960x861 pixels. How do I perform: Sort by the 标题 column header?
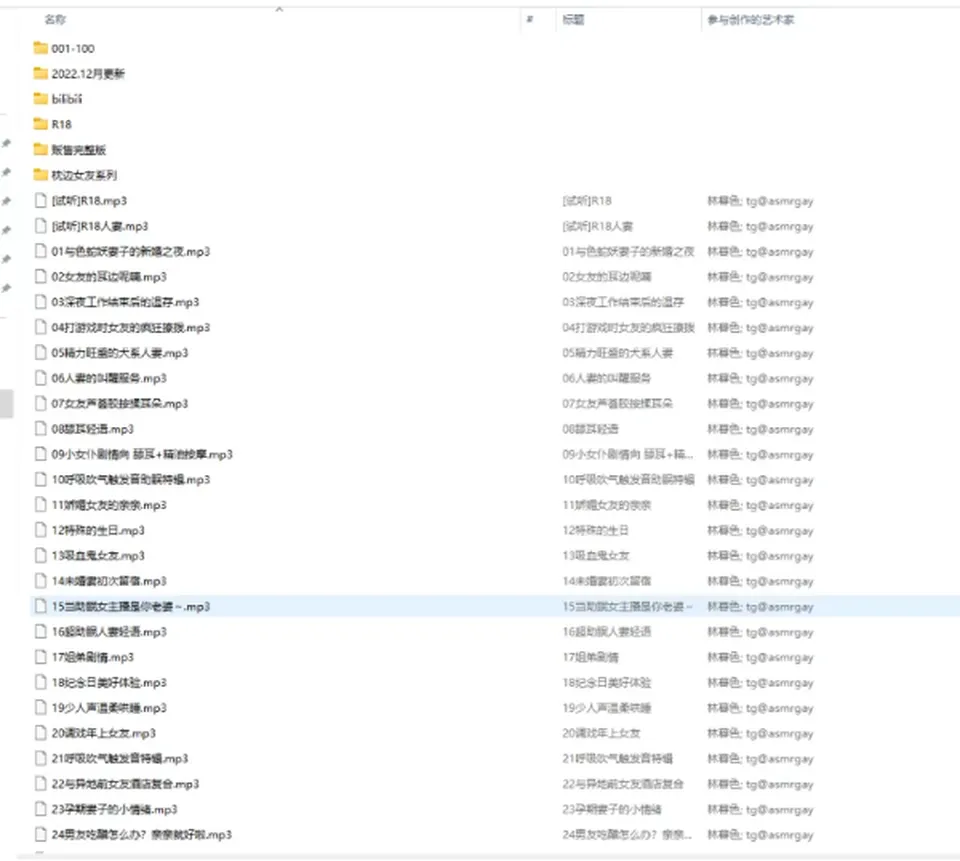[573, 20]
